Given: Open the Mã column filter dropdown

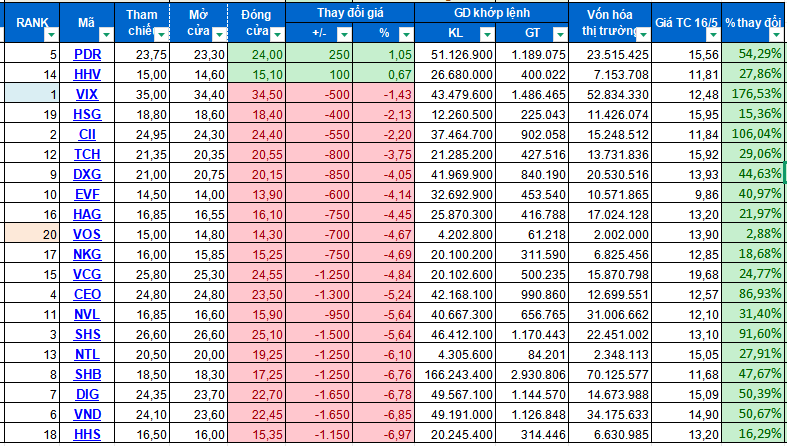Looking at the screenshot, I should click(x=106, y=35).
